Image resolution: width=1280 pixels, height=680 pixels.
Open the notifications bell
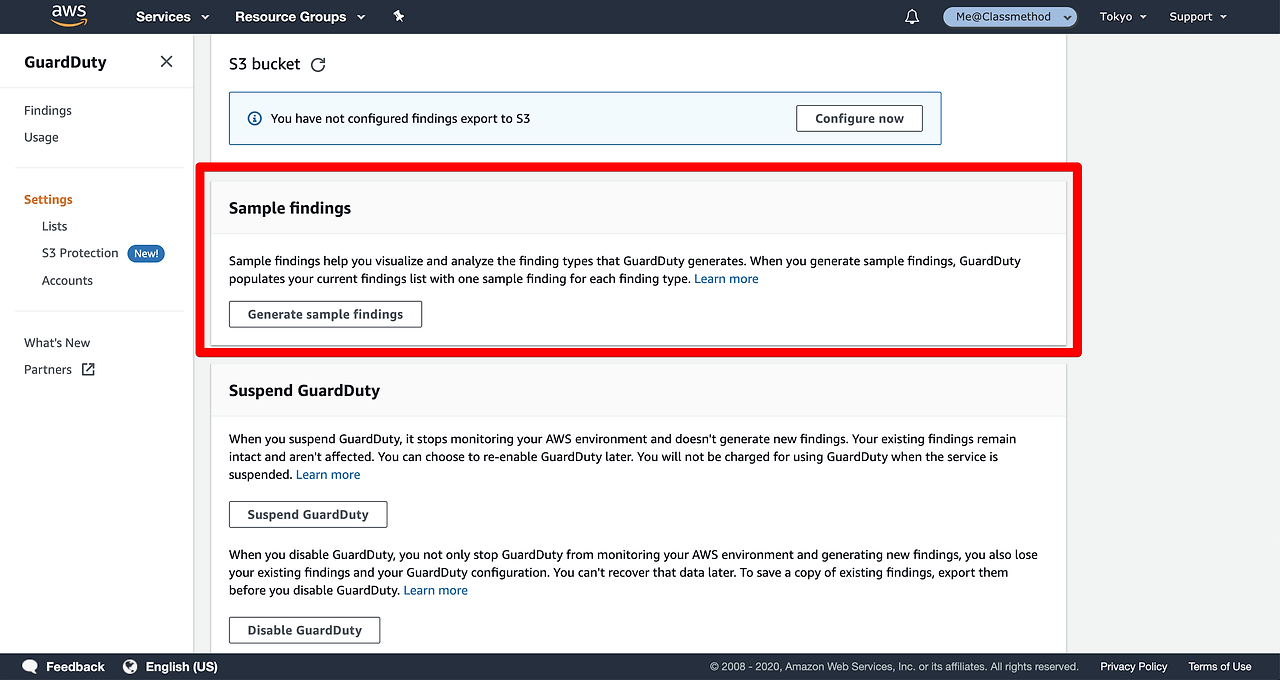(x=912, y=17)
